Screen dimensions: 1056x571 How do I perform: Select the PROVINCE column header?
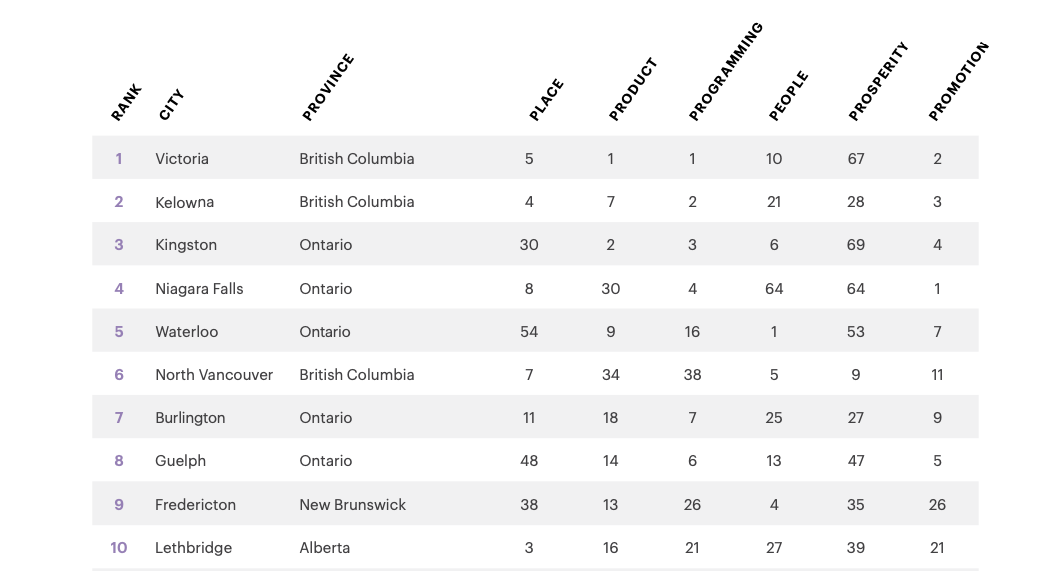(x=328, y=88)
